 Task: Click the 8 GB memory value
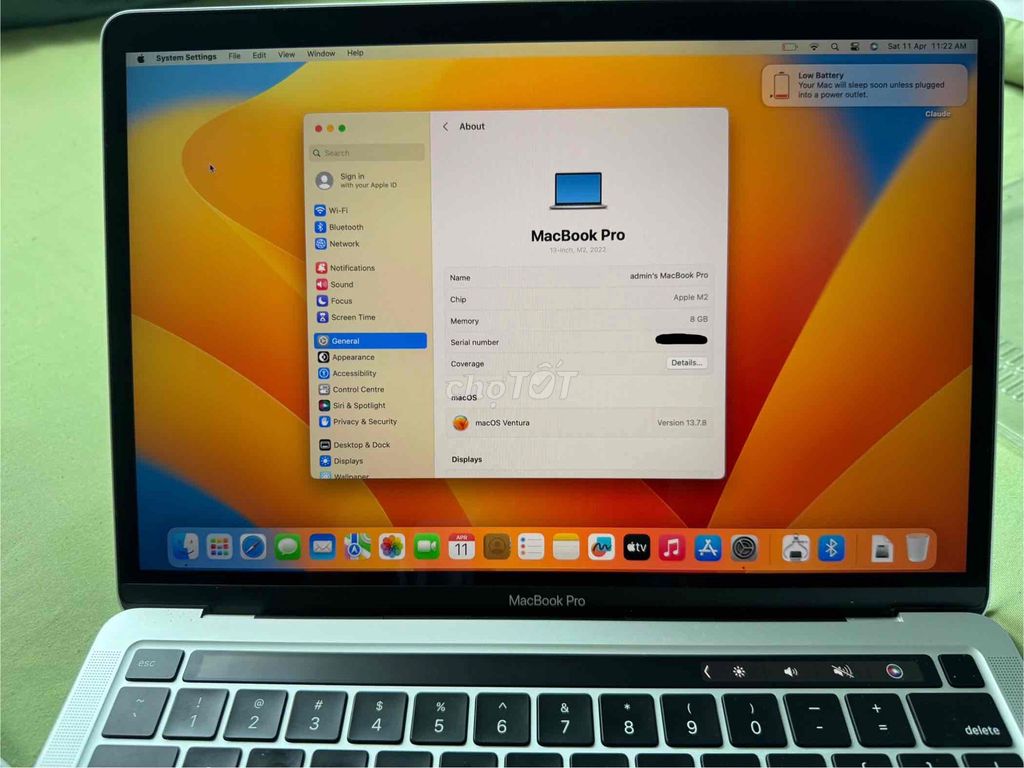pos(699,319)
